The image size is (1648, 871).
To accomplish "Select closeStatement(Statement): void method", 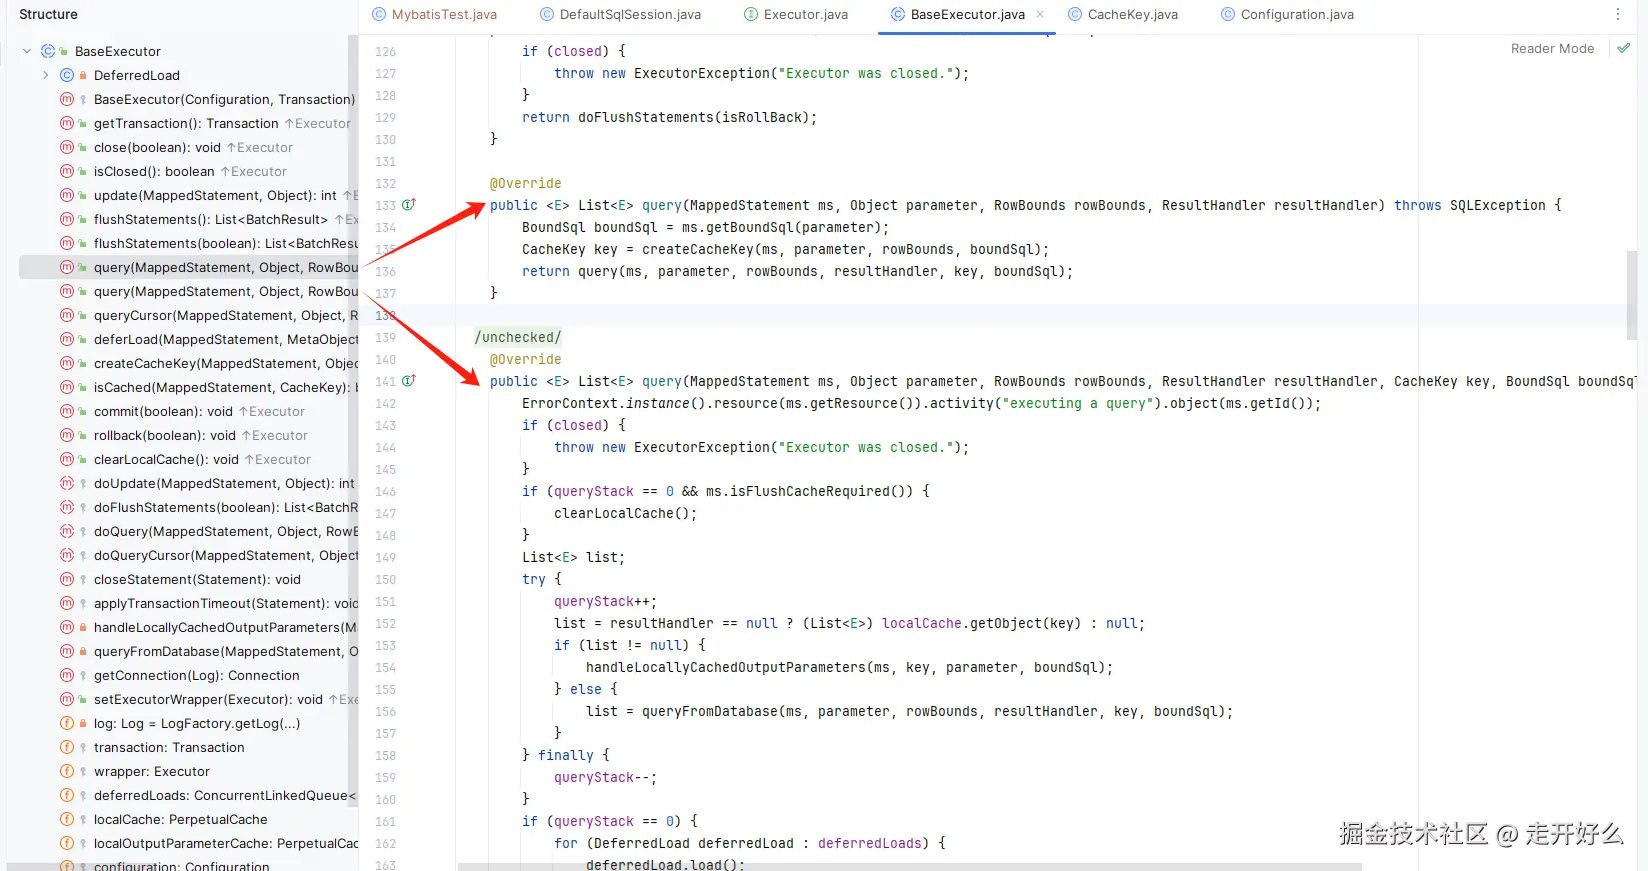I will (x=197, y=579).
